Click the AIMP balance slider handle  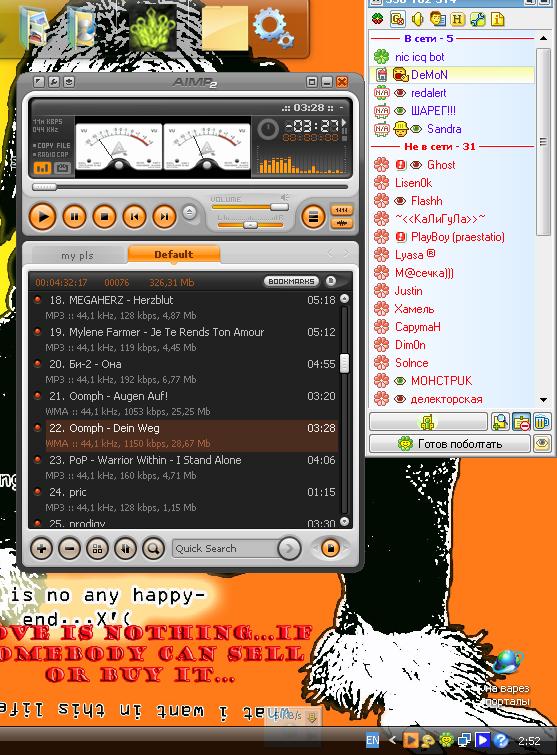250,225
